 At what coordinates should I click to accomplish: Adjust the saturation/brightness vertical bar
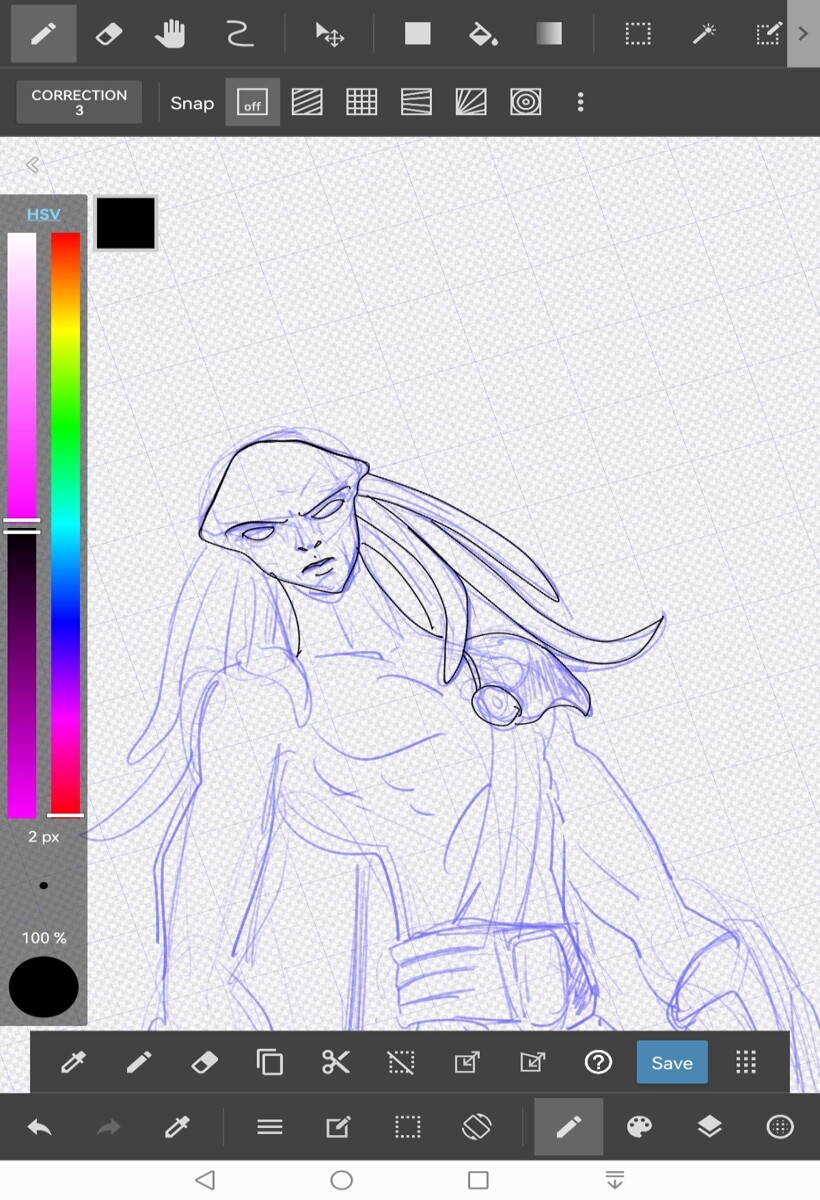[22, 525]
